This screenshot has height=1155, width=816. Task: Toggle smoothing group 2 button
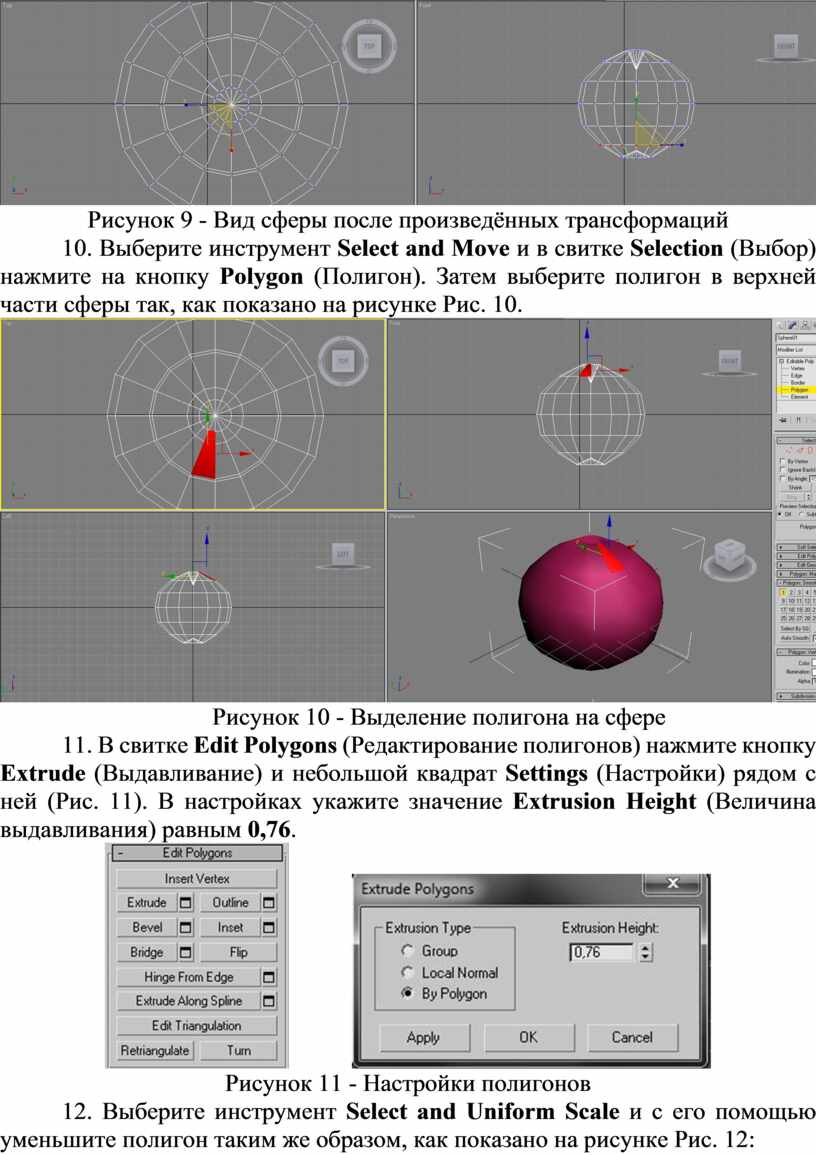(x=791, y=592)
